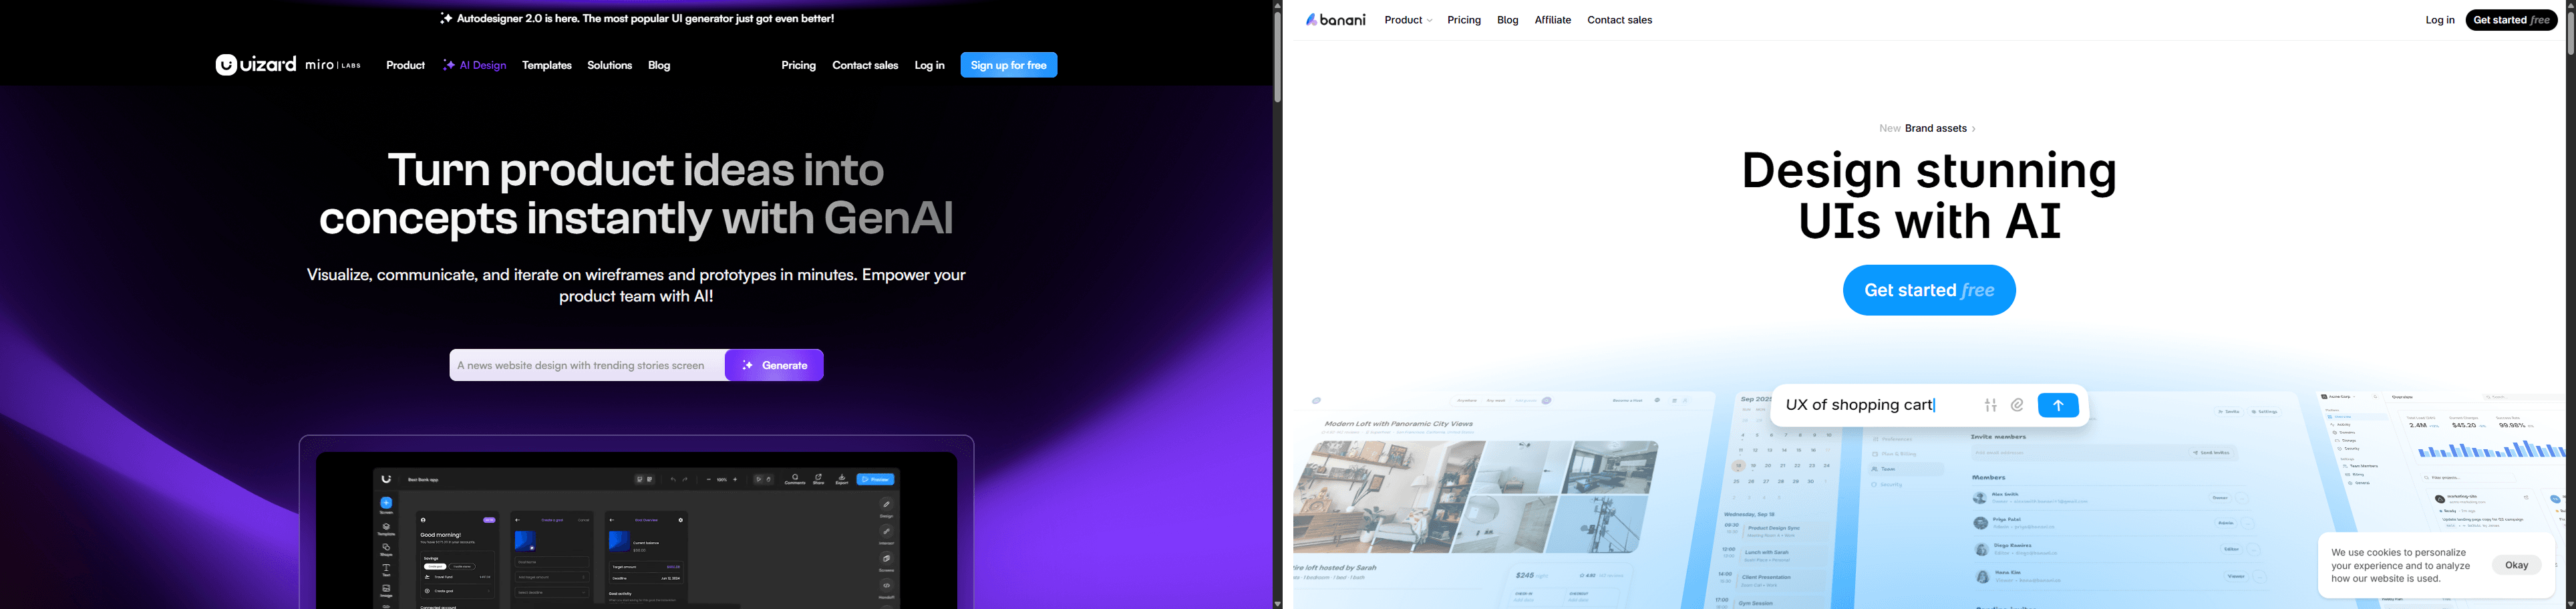
Task: Dismiss cookie notice with Okay
Action: [x=2516, y=565]
